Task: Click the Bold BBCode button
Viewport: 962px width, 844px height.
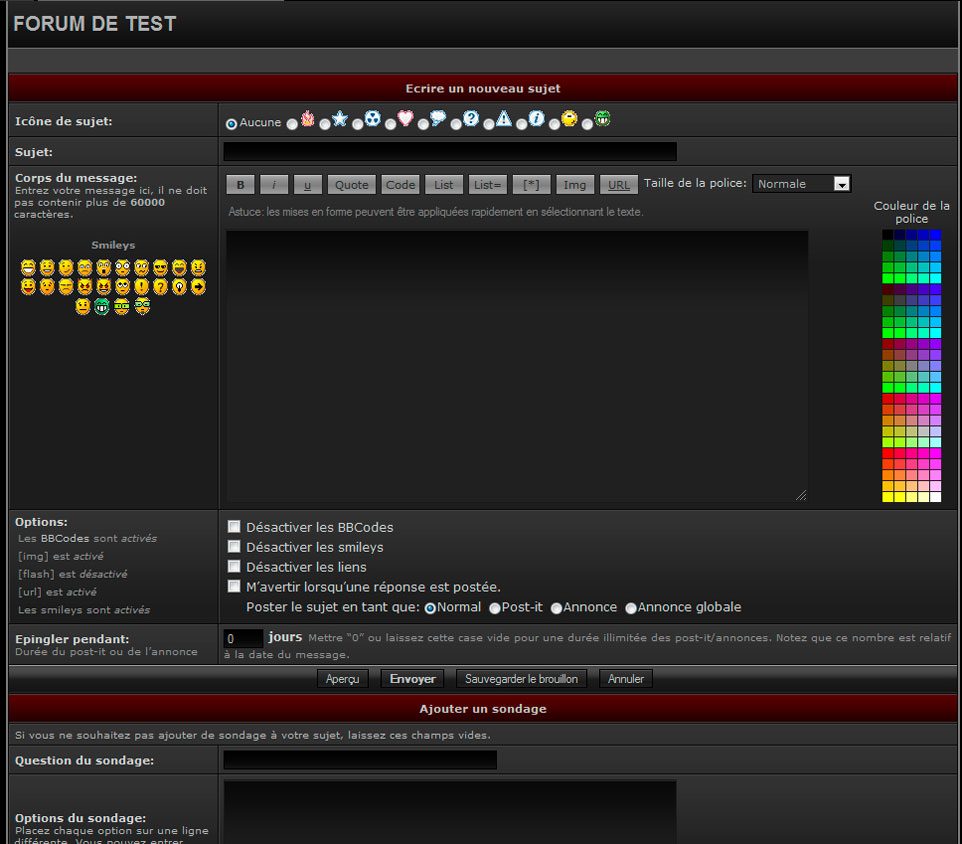Action: (240, 185)
